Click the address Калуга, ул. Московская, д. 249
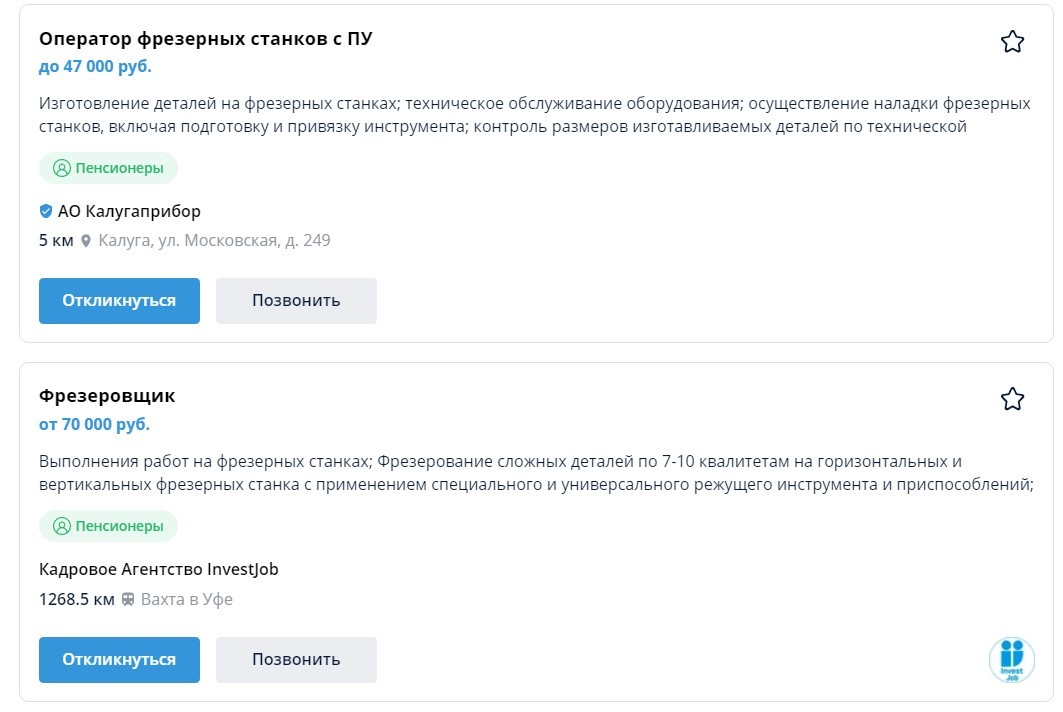Image resolution: width=1063 pixels, height=712 pixels. 214,241
